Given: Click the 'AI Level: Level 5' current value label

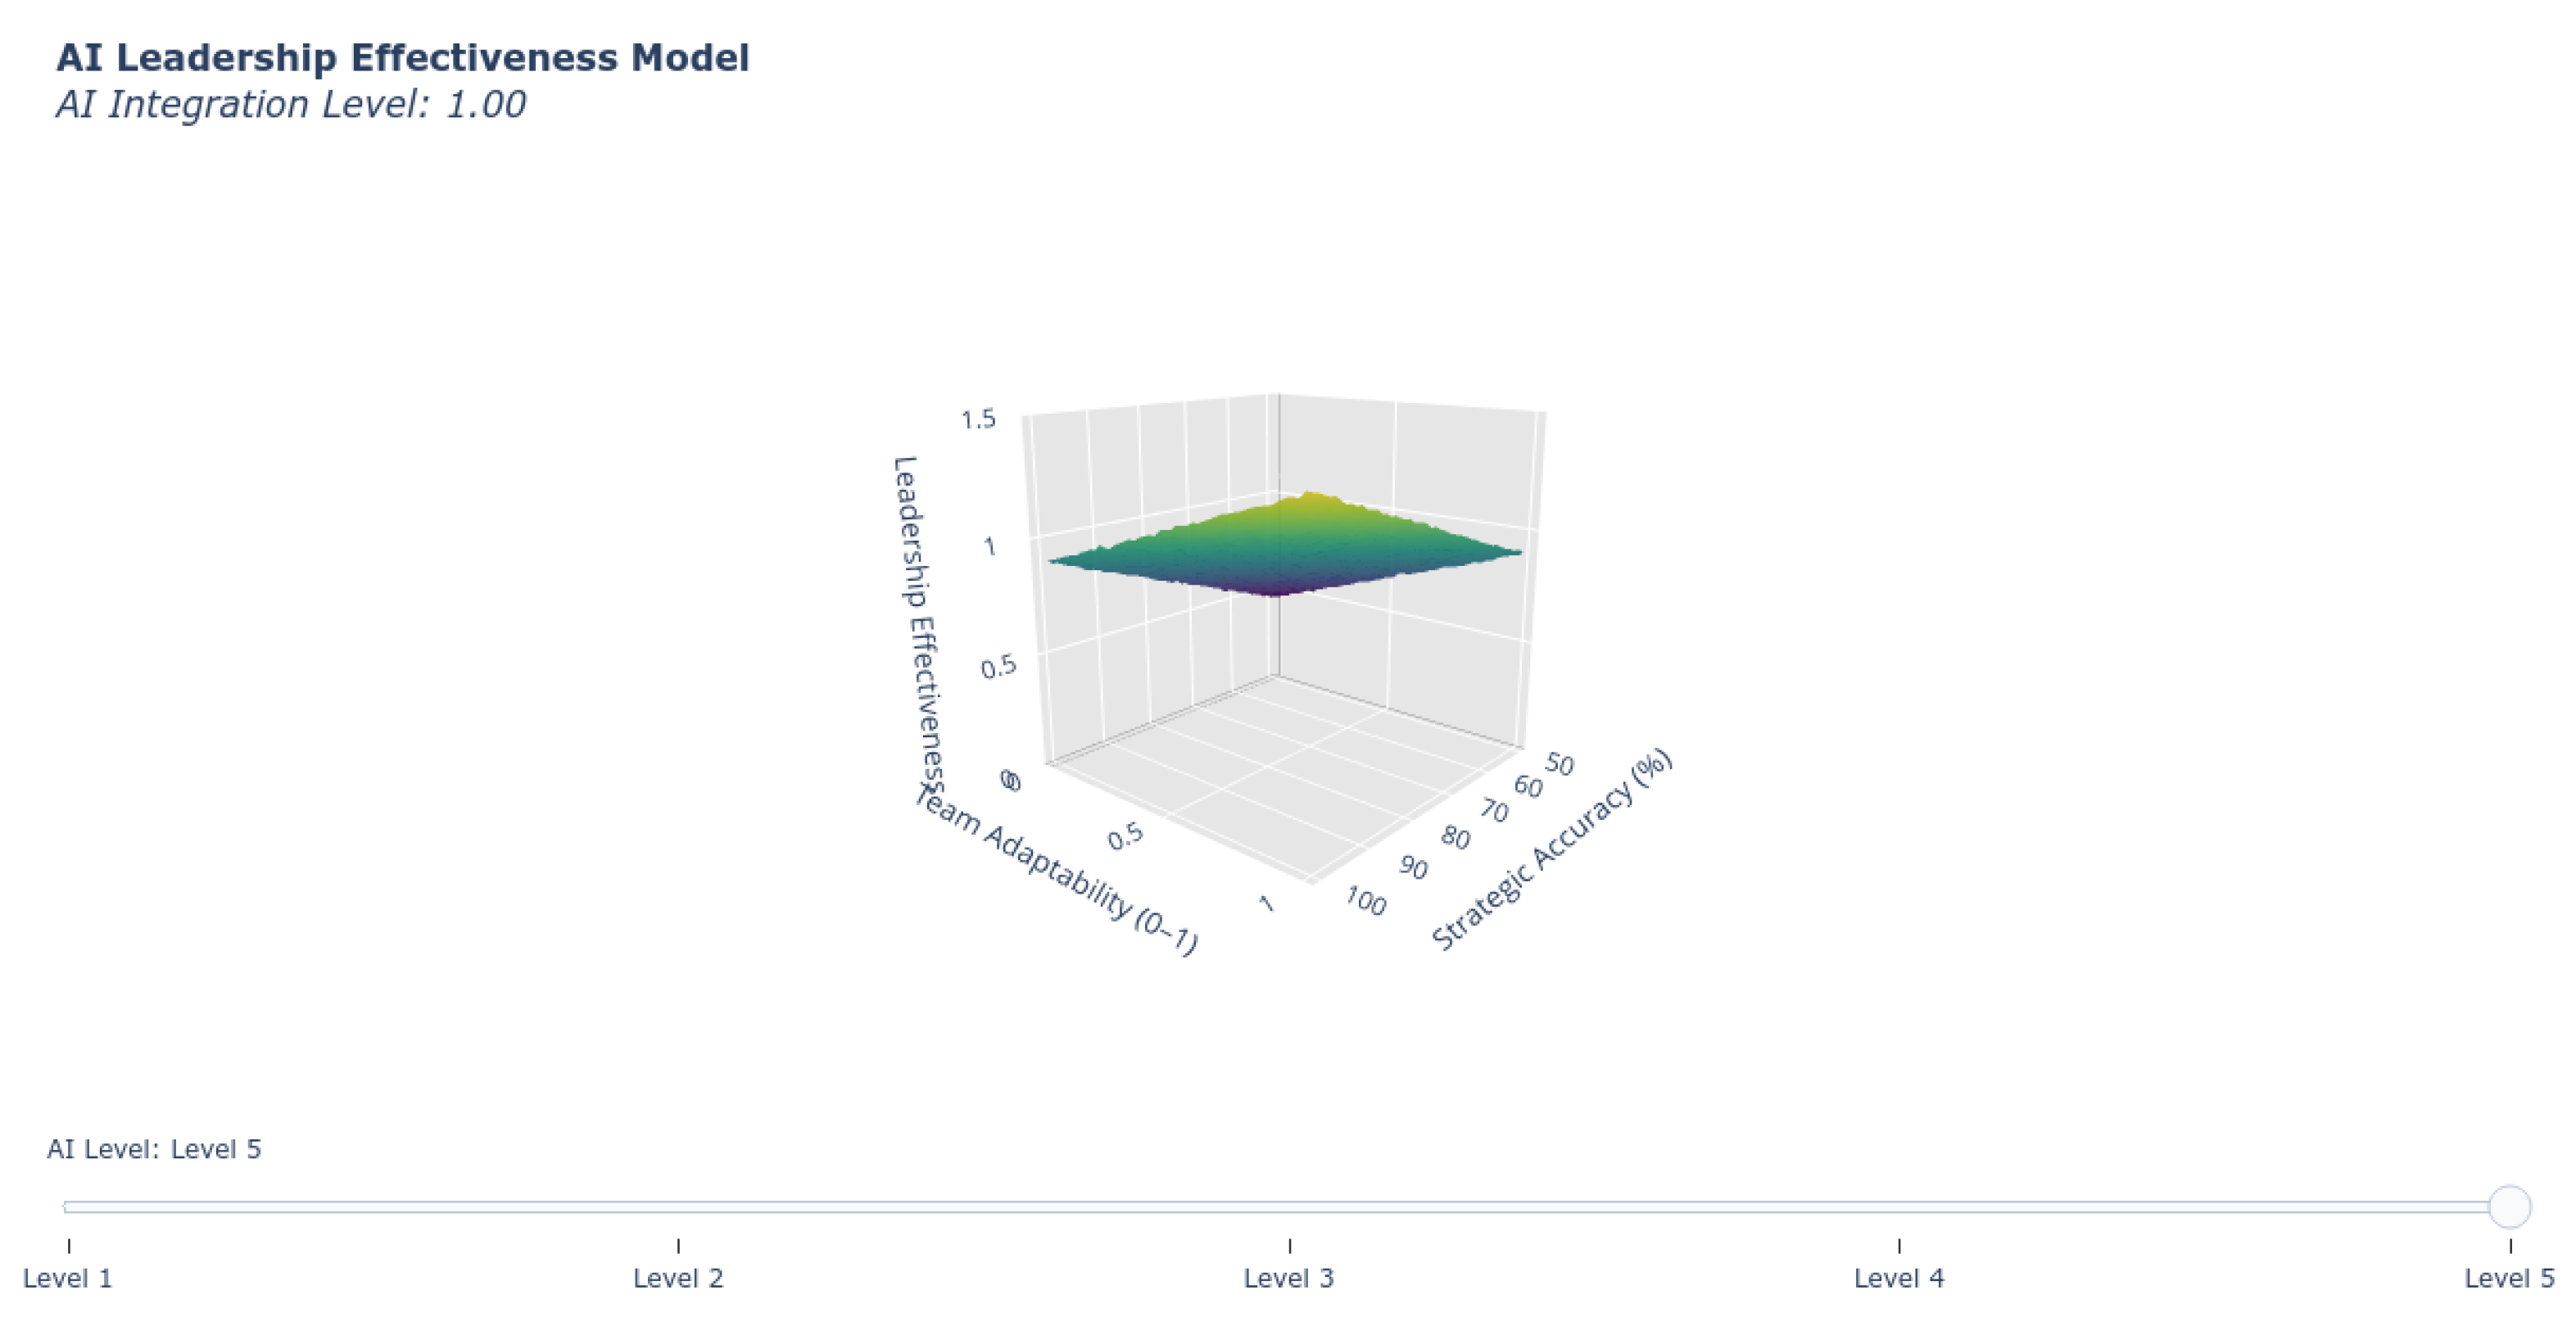Looking at the screenshot, I should tap(154, 1149).
